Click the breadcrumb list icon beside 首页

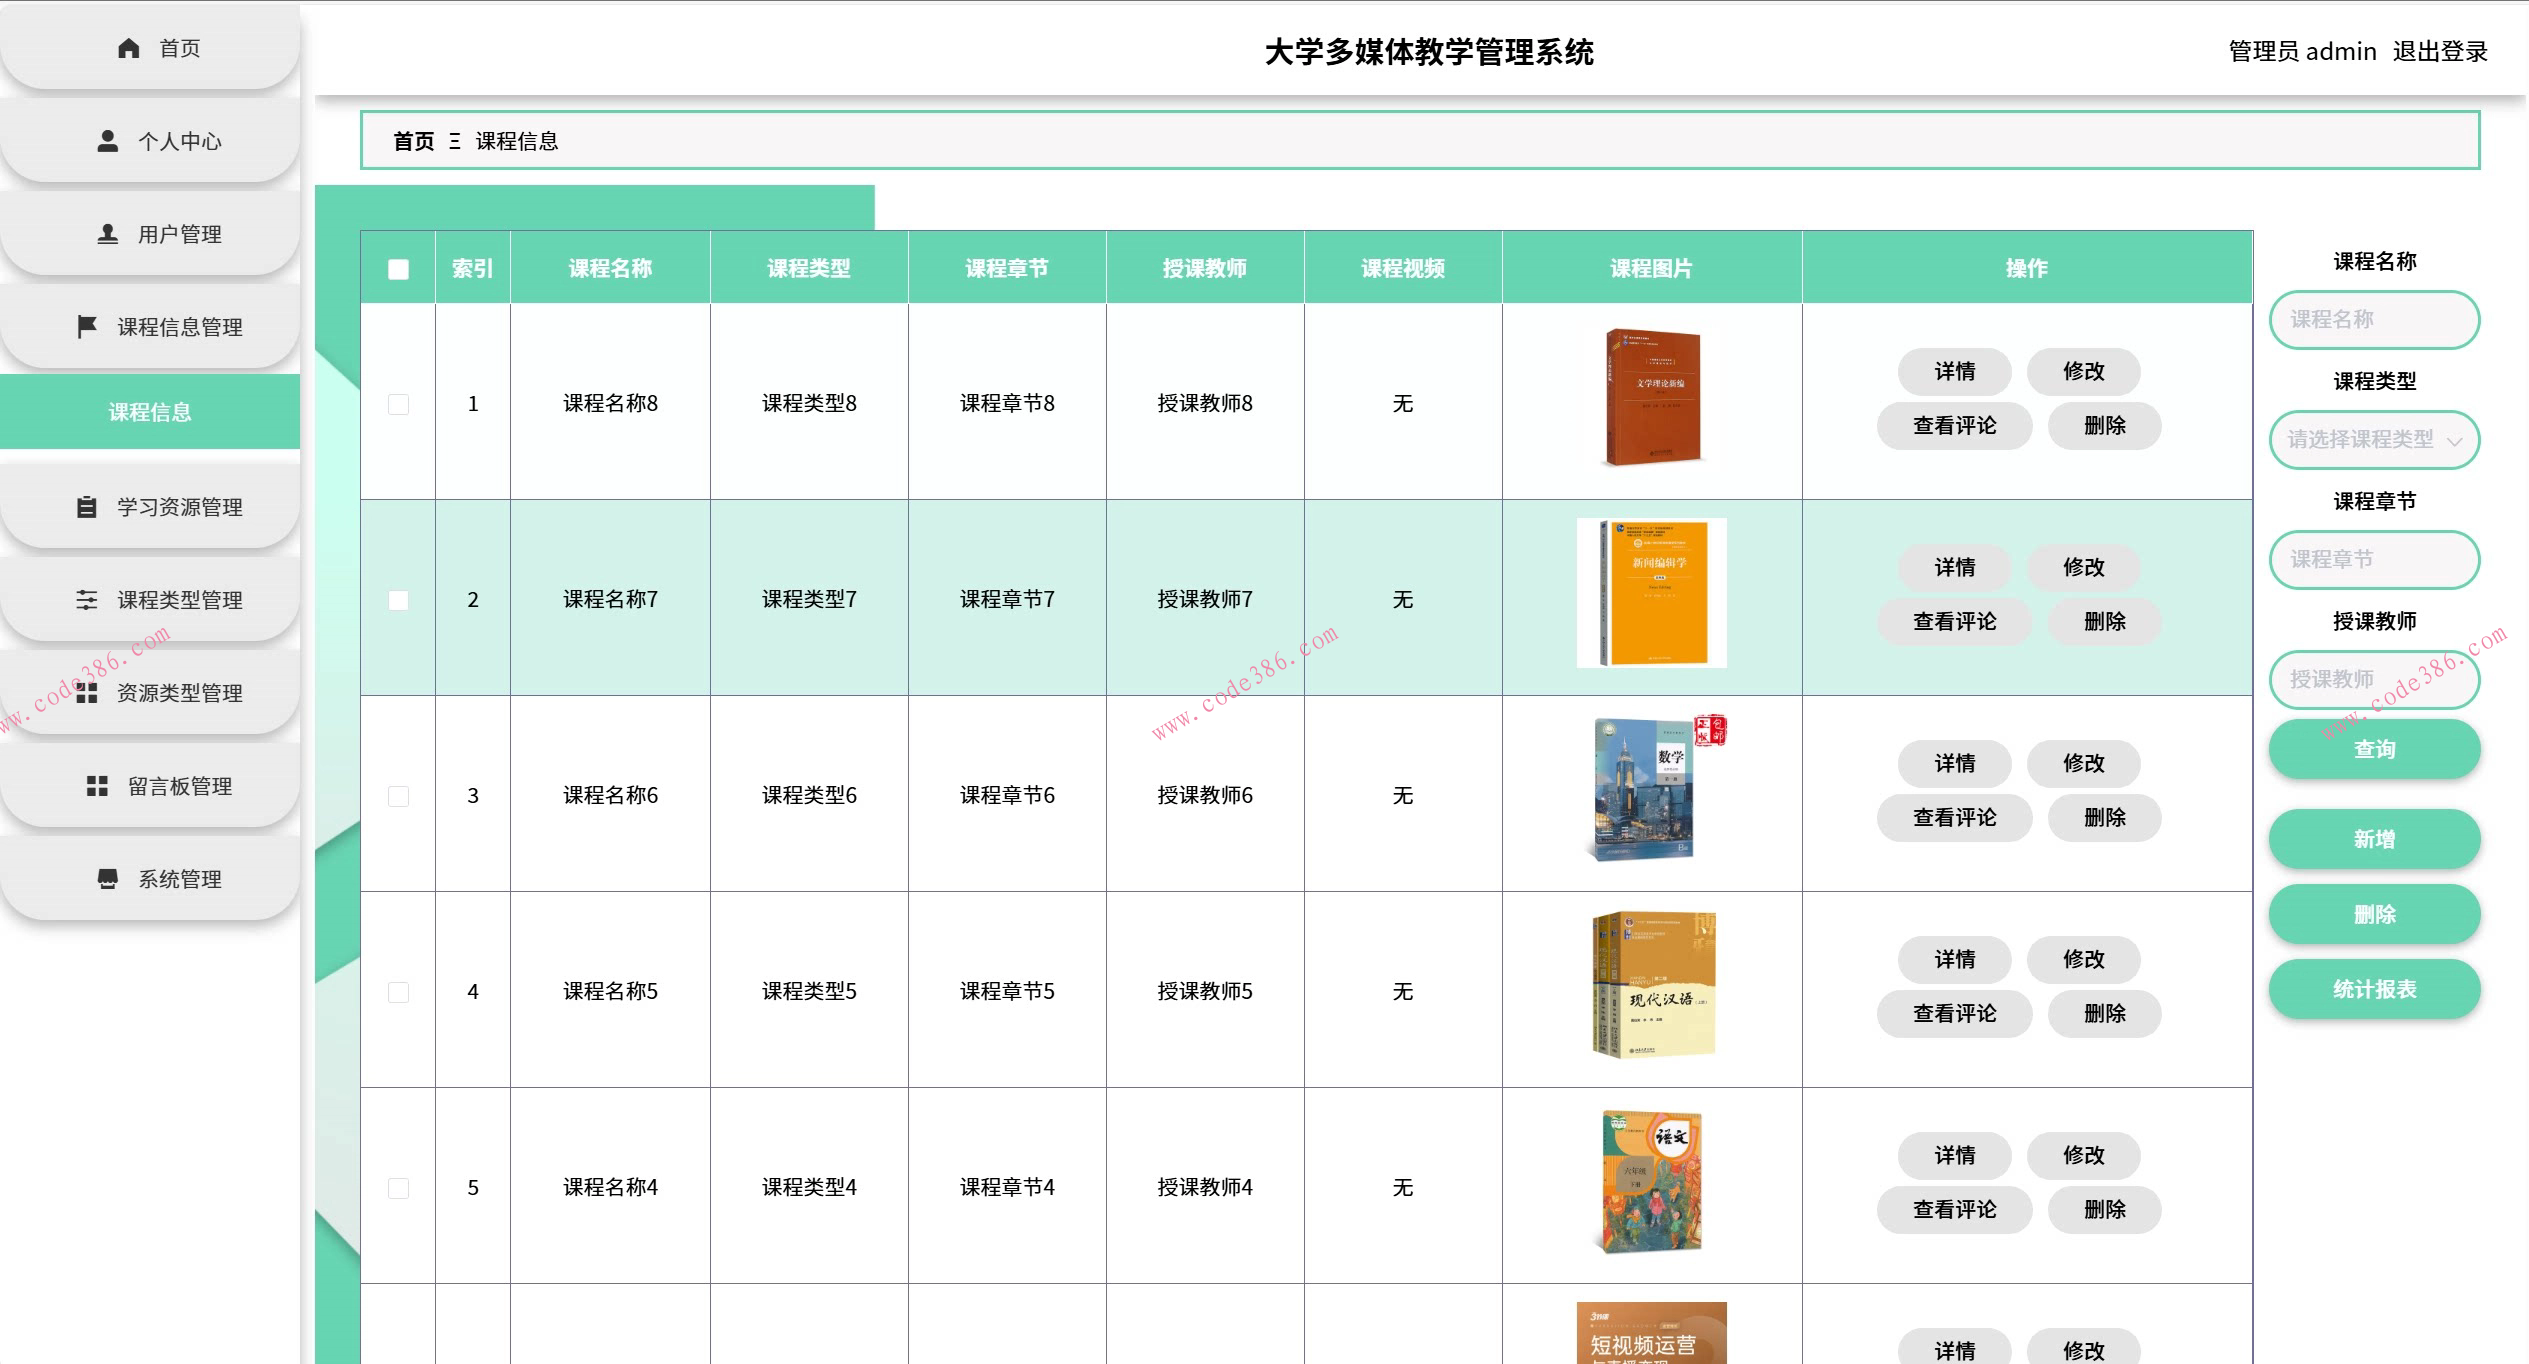455,141
